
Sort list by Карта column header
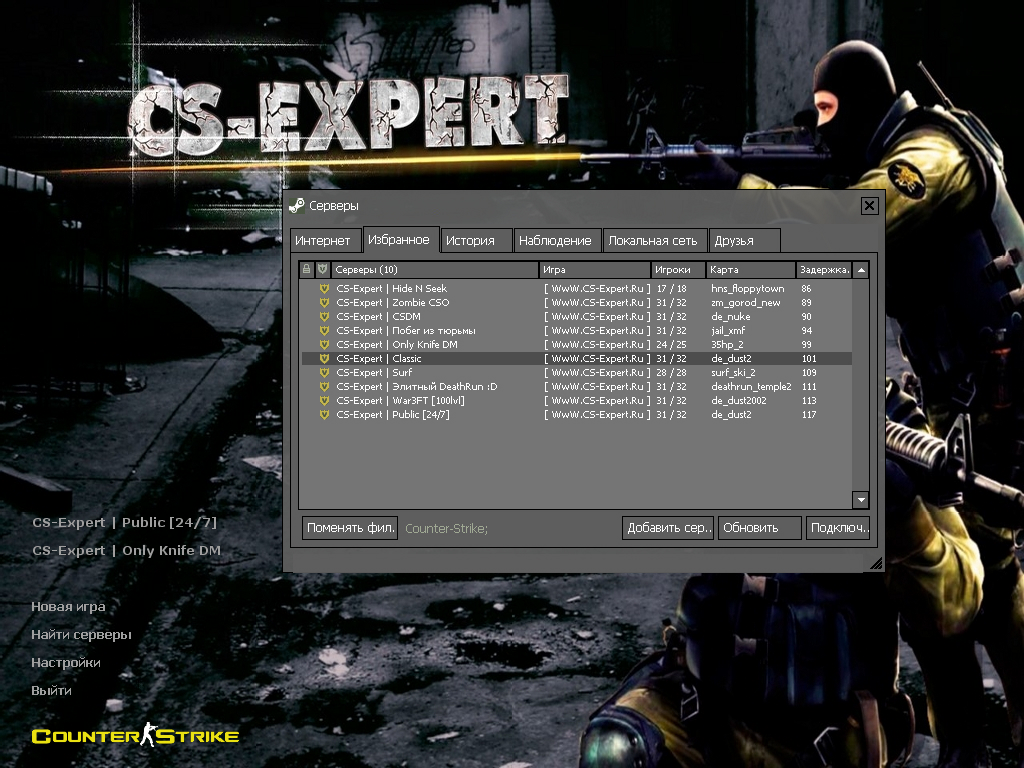click(751, 269)
